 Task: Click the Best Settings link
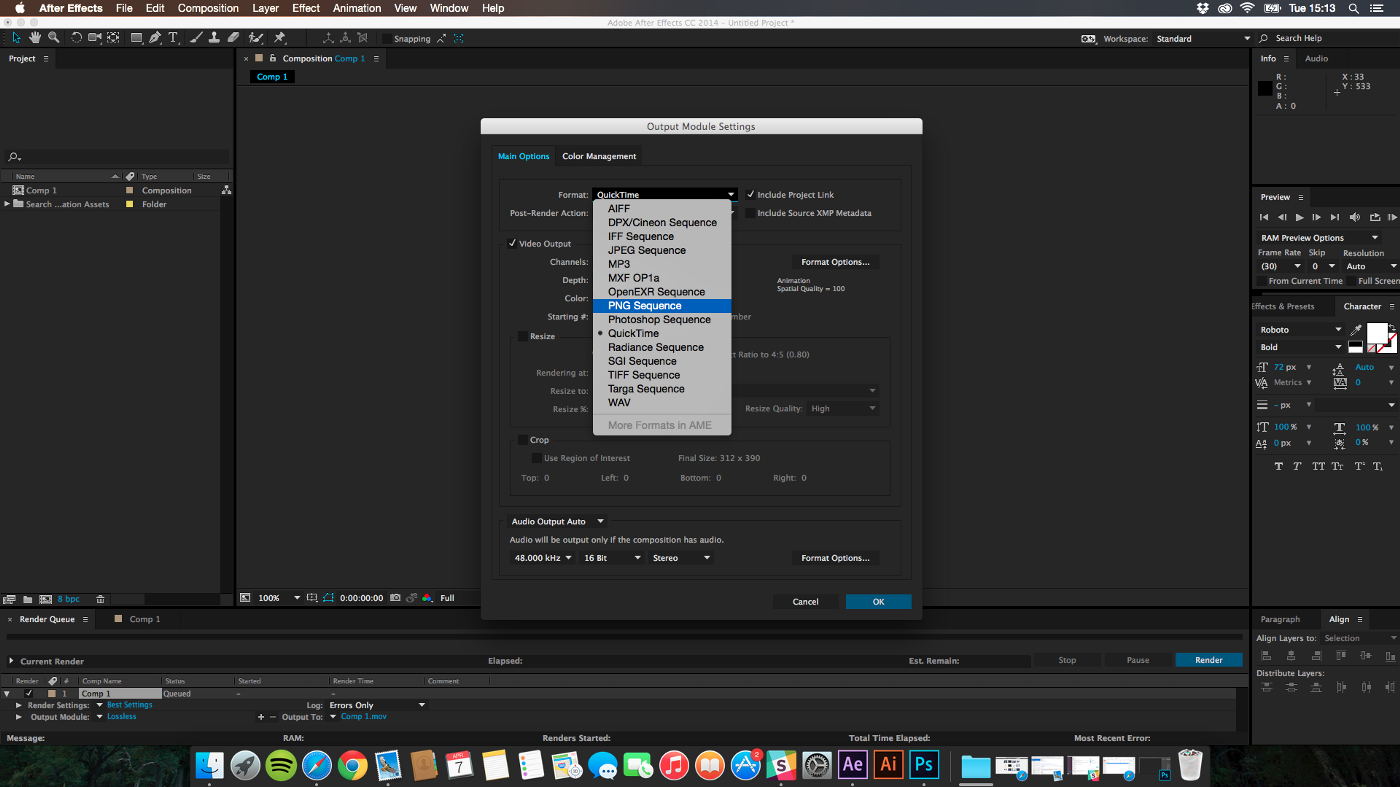click(130, 705)
